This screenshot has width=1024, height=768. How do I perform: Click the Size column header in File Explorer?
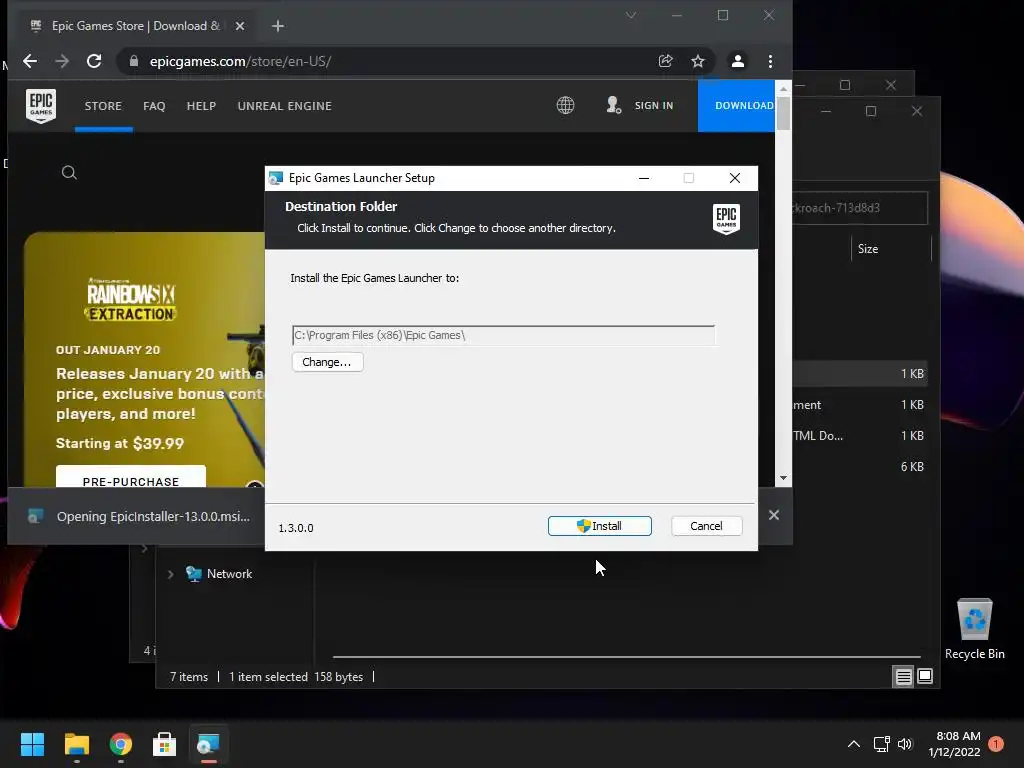[x=891, y=249]
